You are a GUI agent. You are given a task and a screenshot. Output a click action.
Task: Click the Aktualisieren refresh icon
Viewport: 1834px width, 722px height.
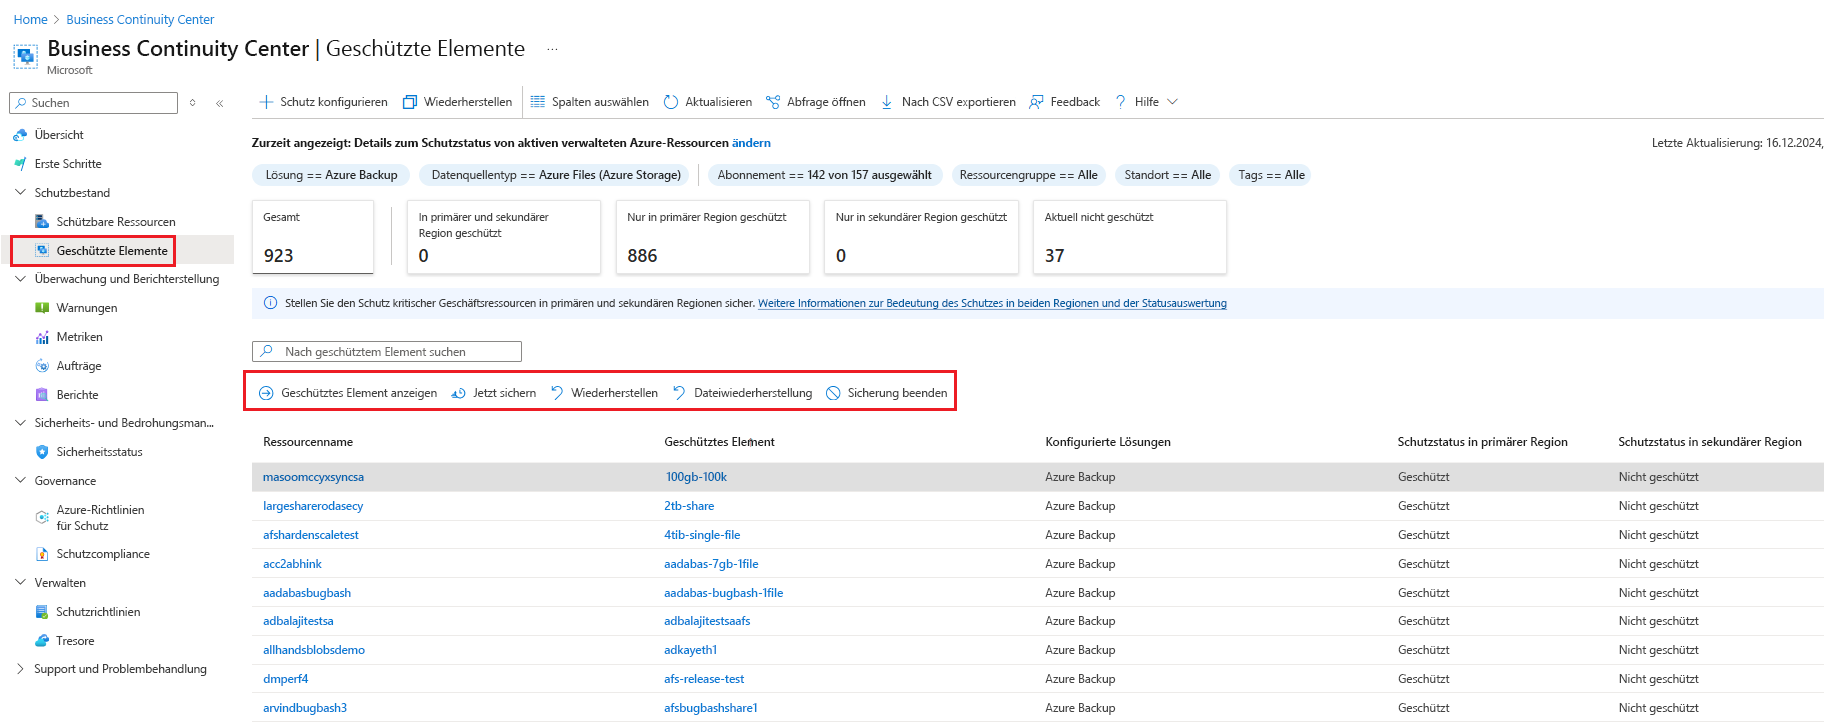click(671, 102)
